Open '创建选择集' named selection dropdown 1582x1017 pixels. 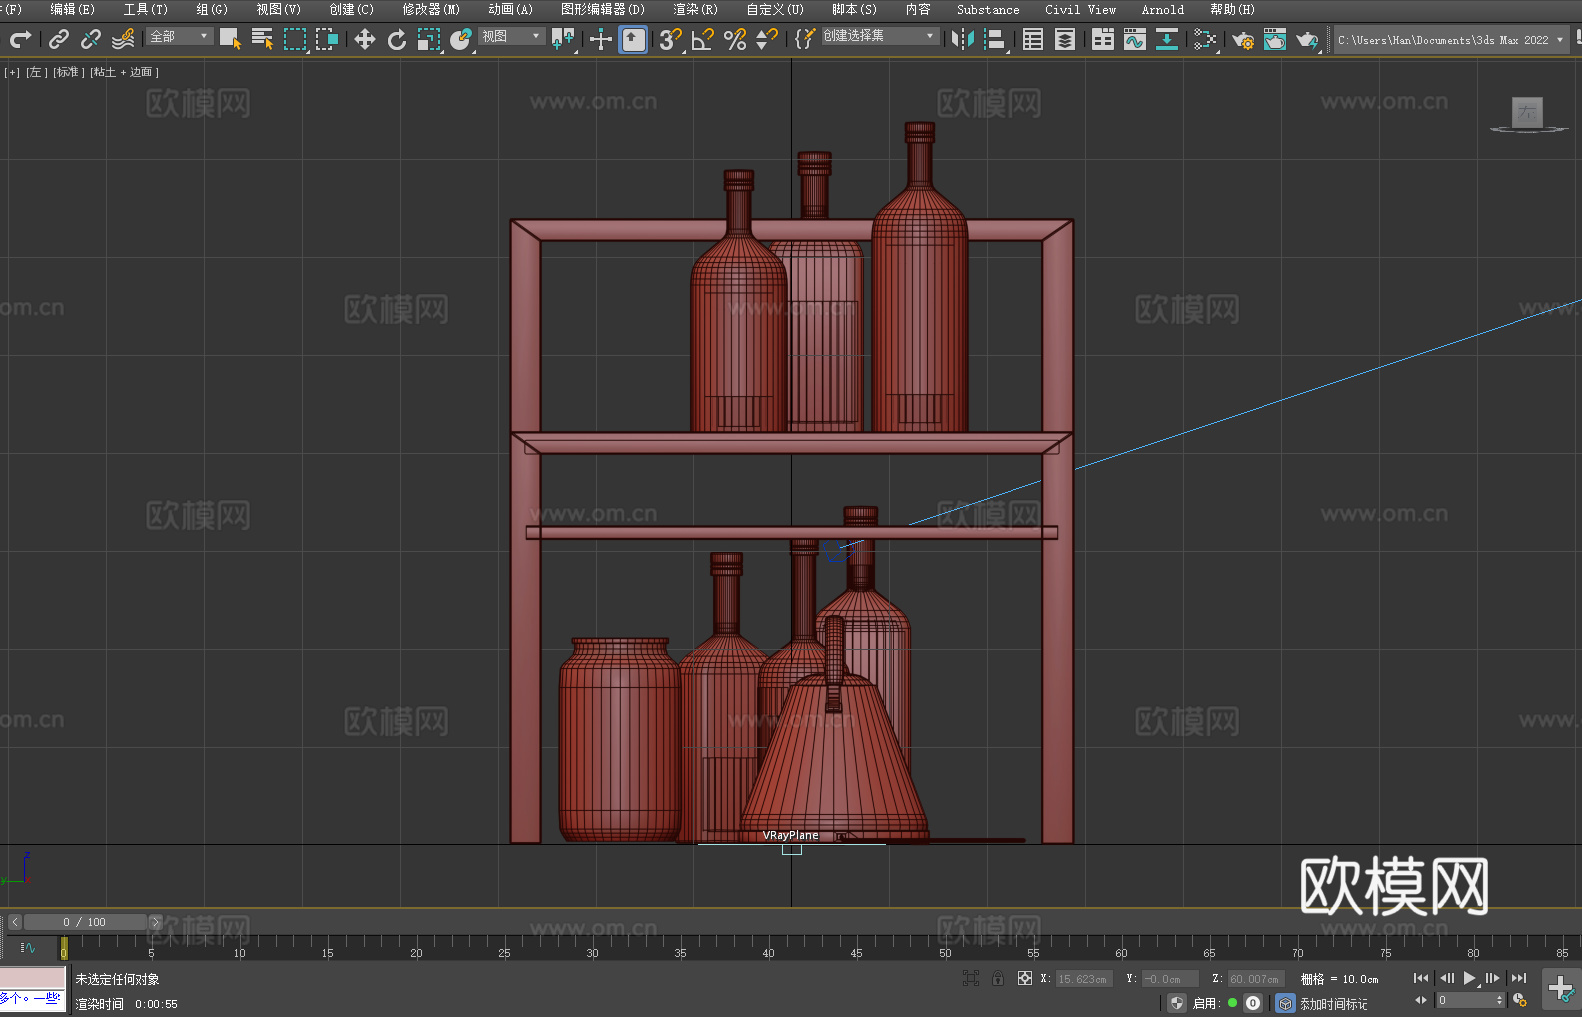click(x=880, y=36)
